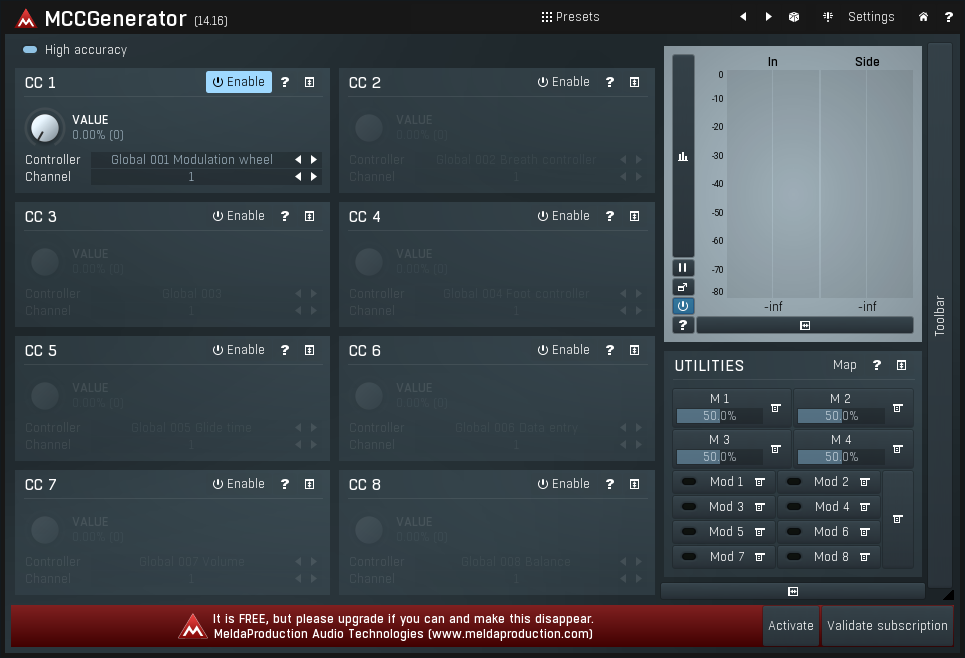
Task: Toggle the Mod 1 modulator on
Action: (689, 482)
